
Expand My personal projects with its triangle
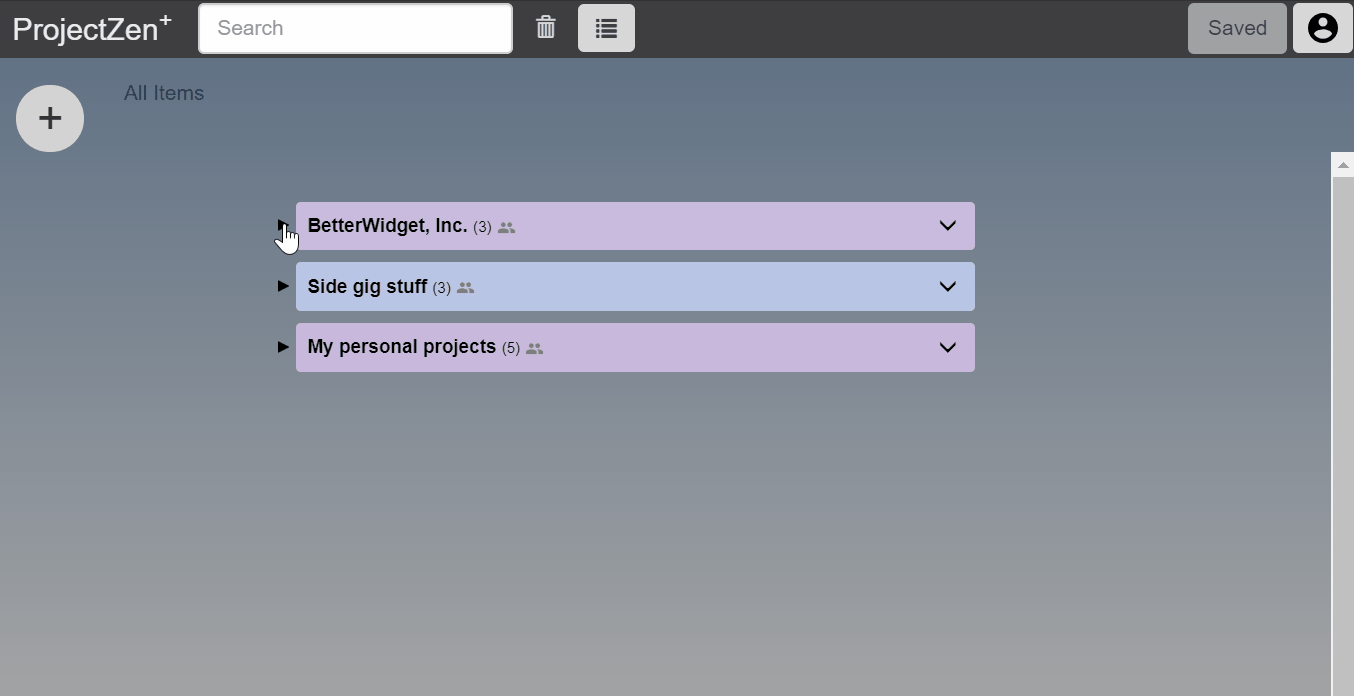(283, 347)
